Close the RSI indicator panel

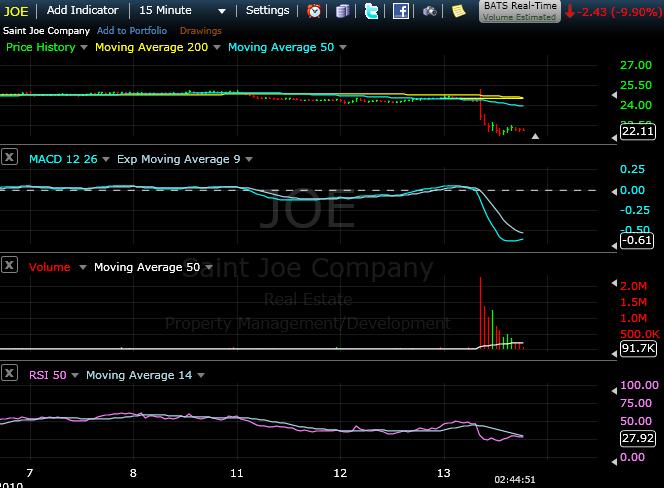coord(9,373)
